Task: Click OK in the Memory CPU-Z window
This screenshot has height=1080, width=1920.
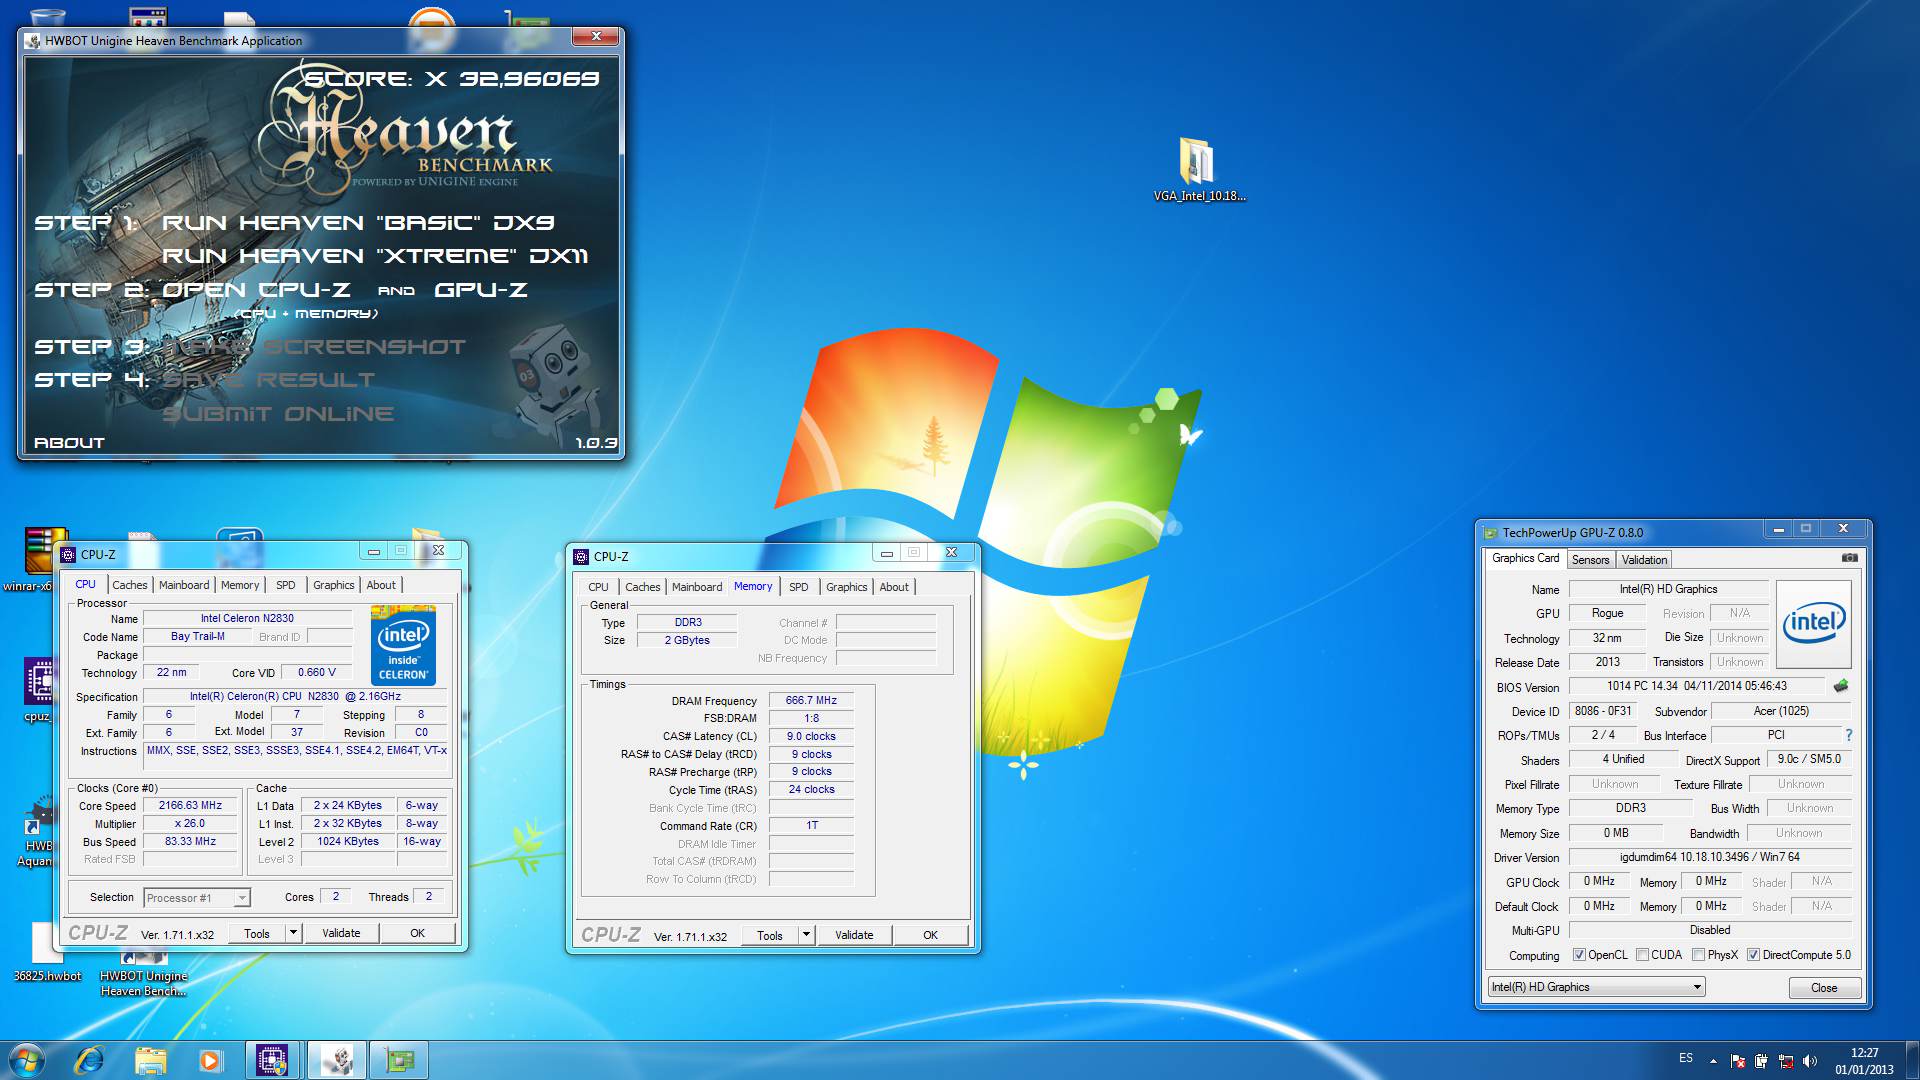Action: point(930,935)
